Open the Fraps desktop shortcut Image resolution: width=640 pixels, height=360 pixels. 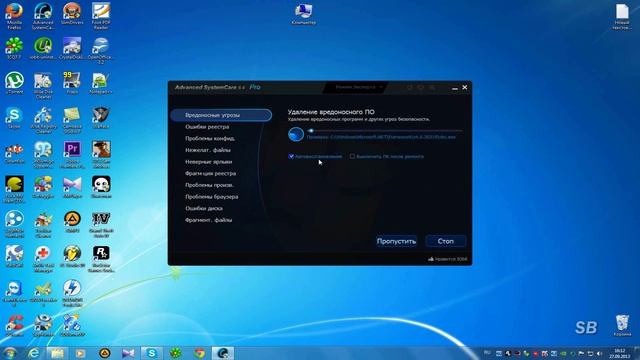coord(72,83)
